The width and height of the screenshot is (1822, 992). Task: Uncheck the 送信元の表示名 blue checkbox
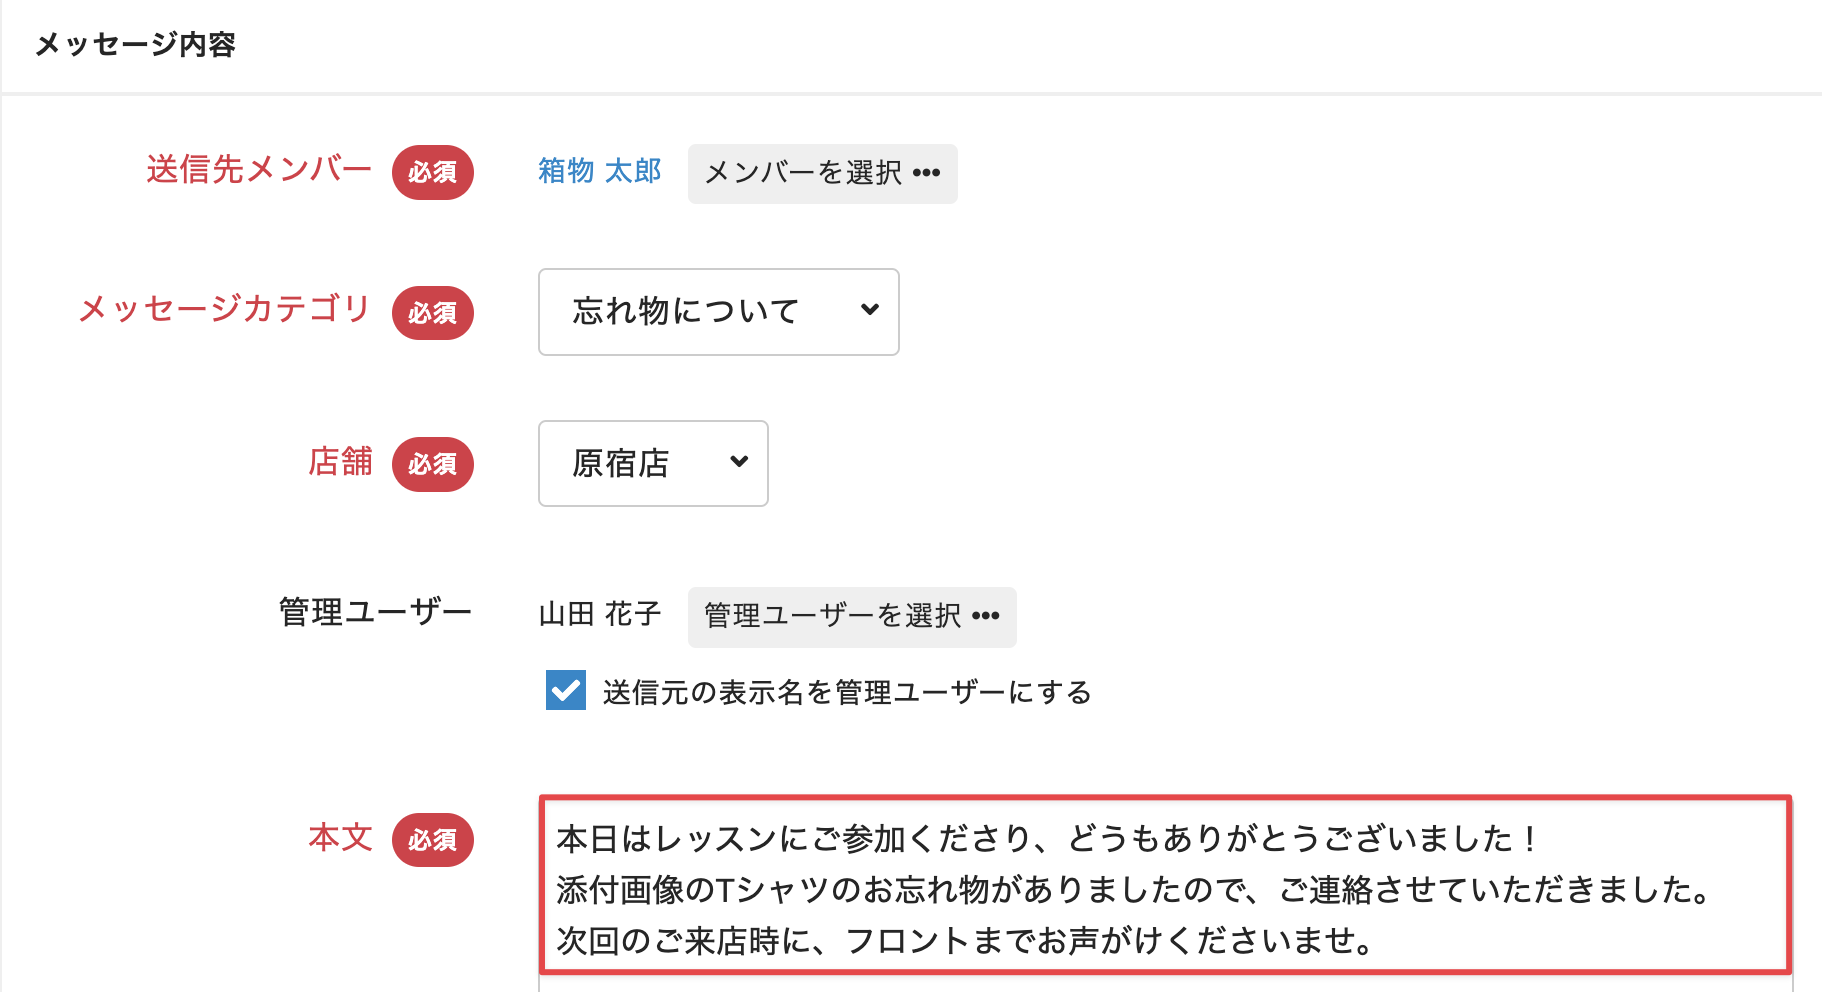click(x=566, y=690)
